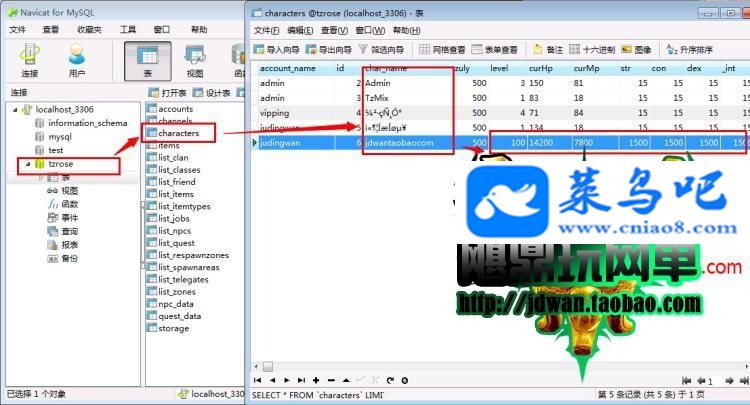This screenshot has height=405, width=750.
Task: Click 设计表 design table button
Action: point(212,93)
